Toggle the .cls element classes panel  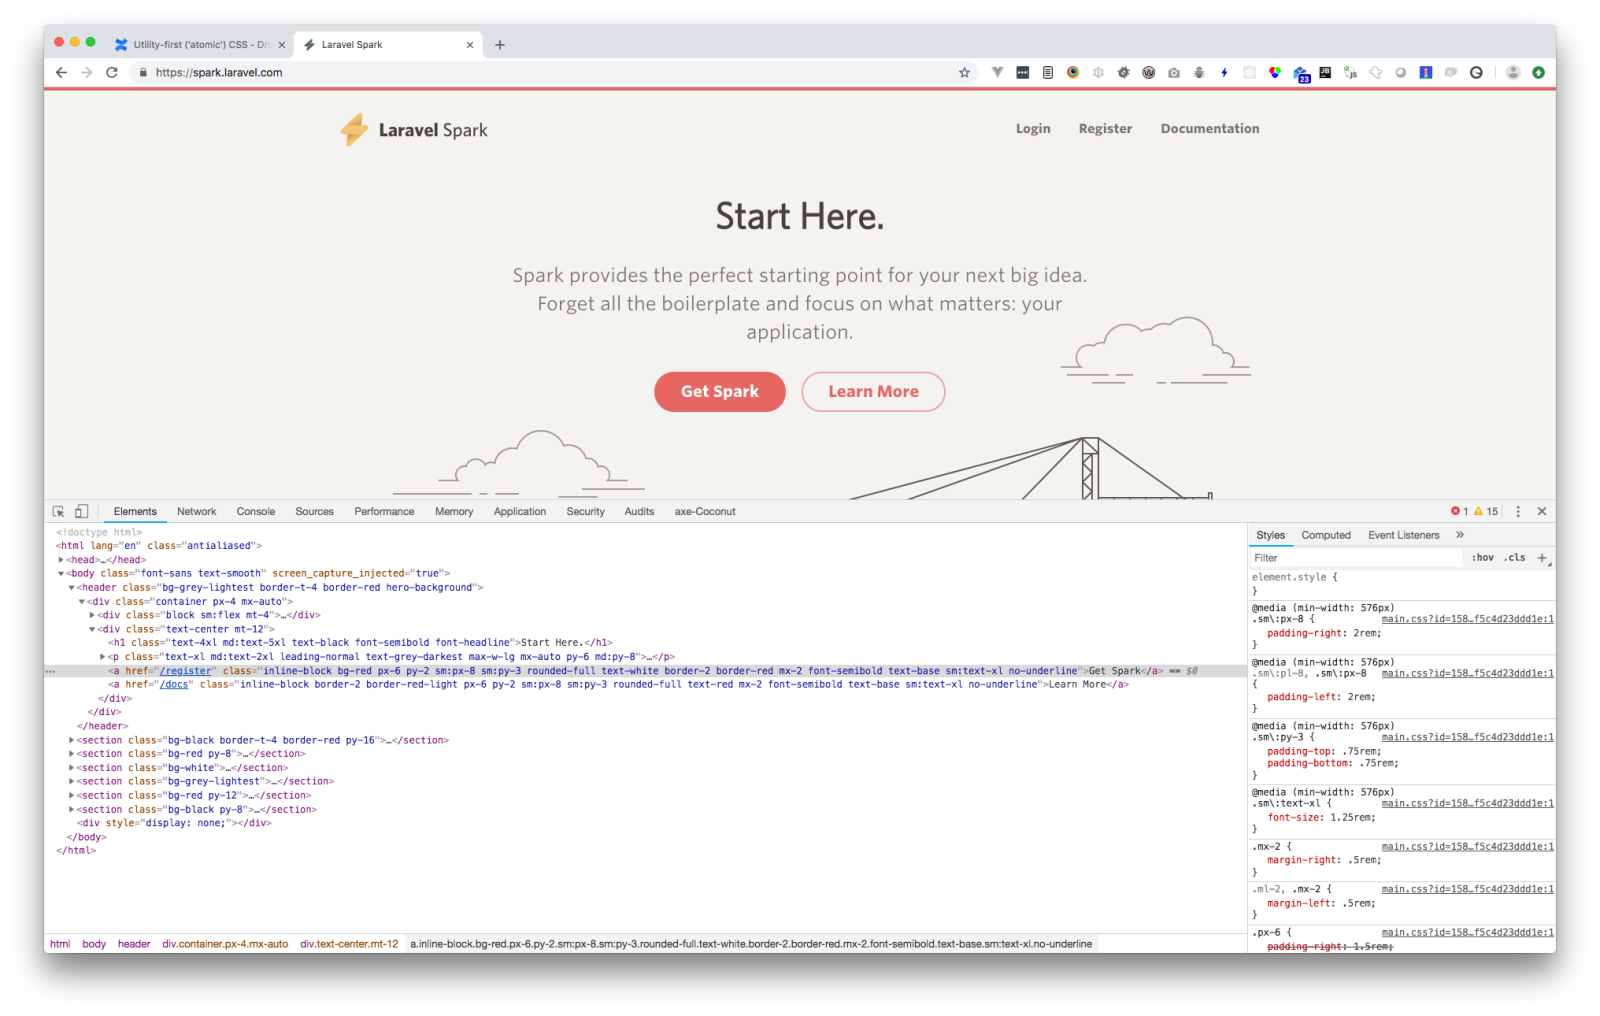pyautogui.click(x=1515, y=558)
